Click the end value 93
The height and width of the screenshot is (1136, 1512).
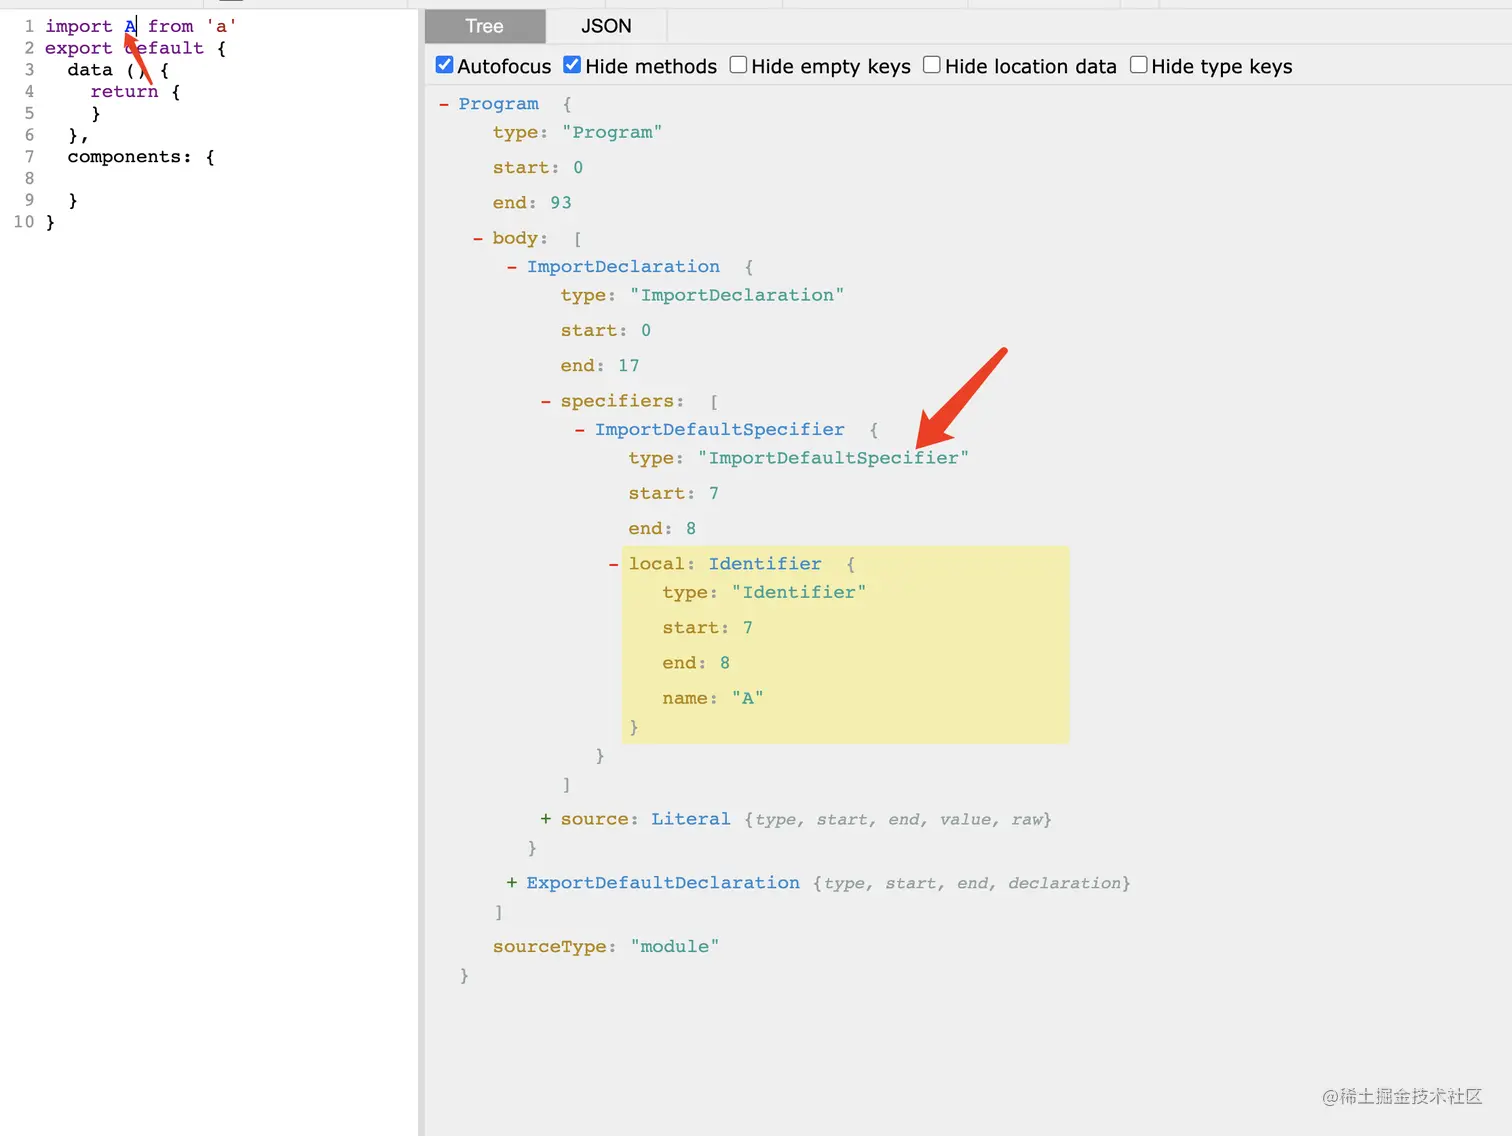tap(561, 203)
